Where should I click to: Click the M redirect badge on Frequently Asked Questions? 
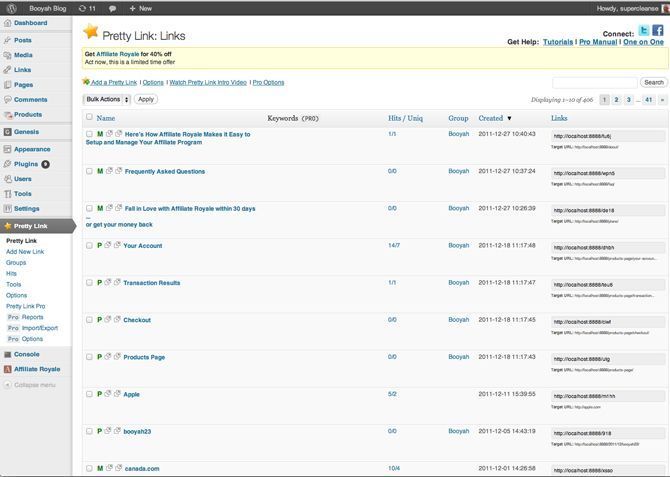pyautogui.click(x=100, y=171)
